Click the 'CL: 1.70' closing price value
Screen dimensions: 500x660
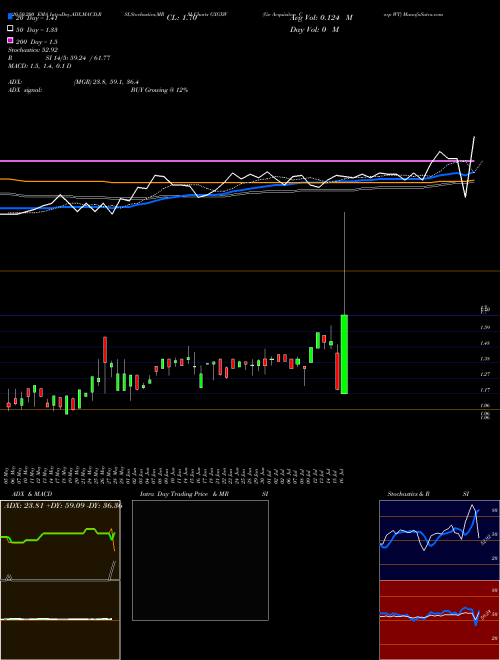pos(182,18)
